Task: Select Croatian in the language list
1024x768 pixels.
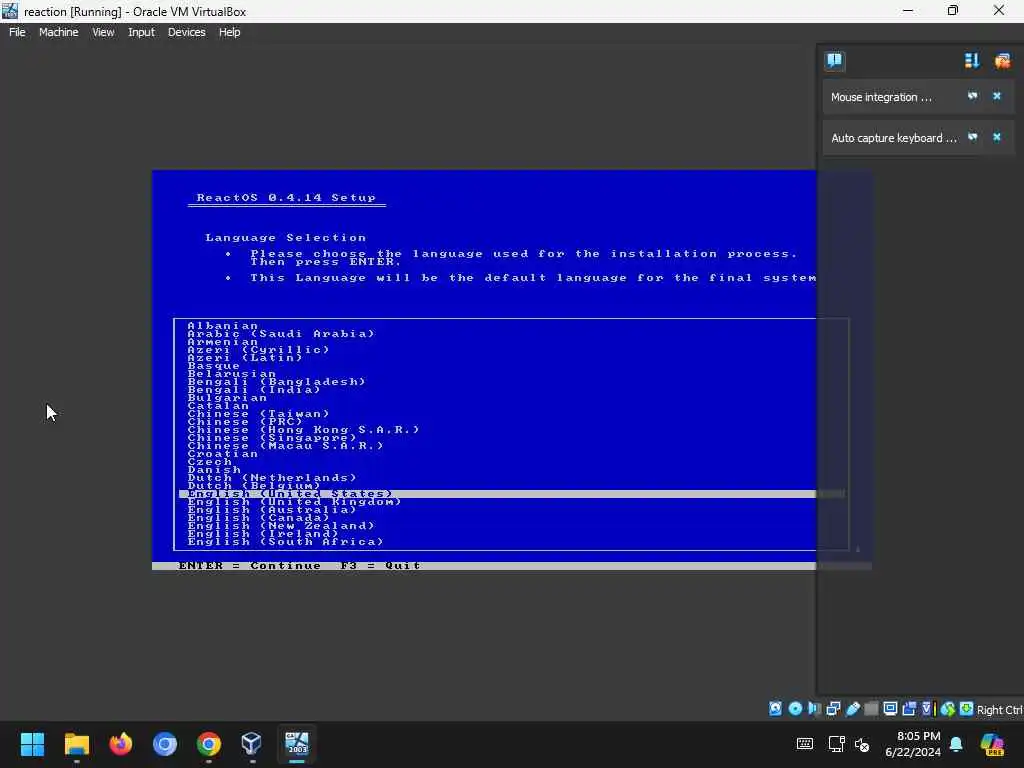Action: (x=223, y=453)
